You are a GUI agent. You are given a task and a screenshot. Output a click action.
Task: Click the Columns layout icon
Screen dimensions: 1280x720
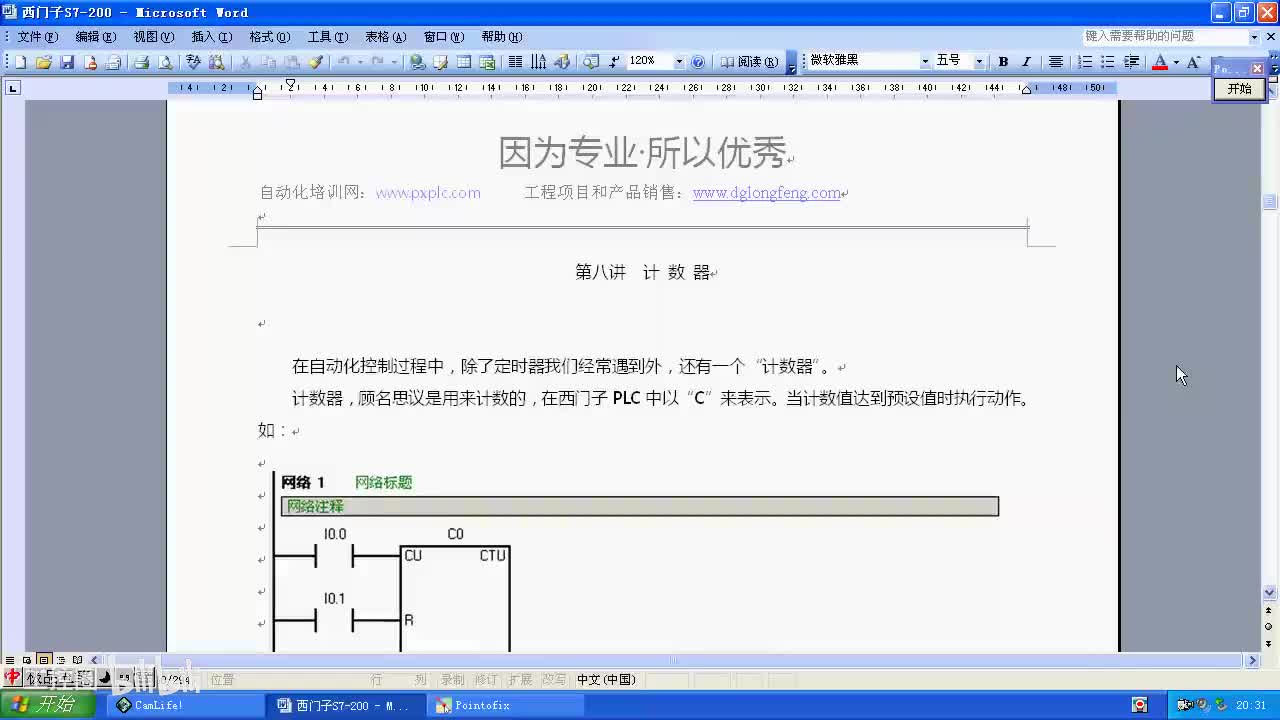(x=515, y=62)
